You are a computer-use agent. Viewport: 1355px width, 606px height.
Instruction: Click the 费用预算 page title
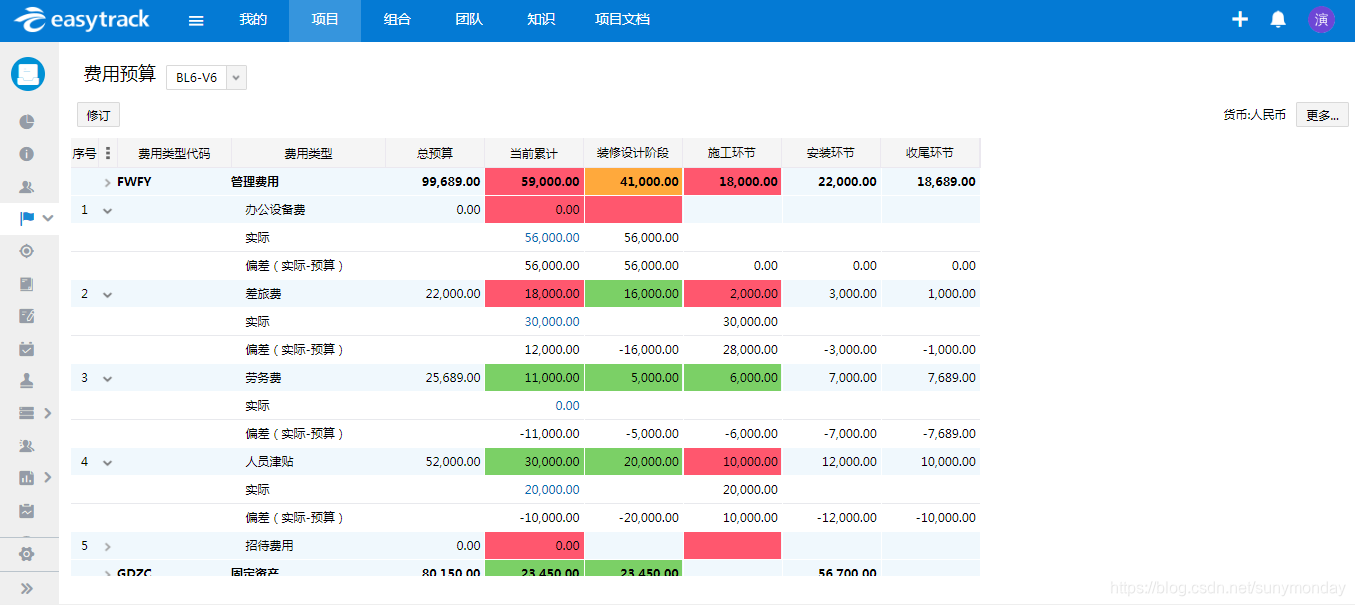tap(119, 74)
